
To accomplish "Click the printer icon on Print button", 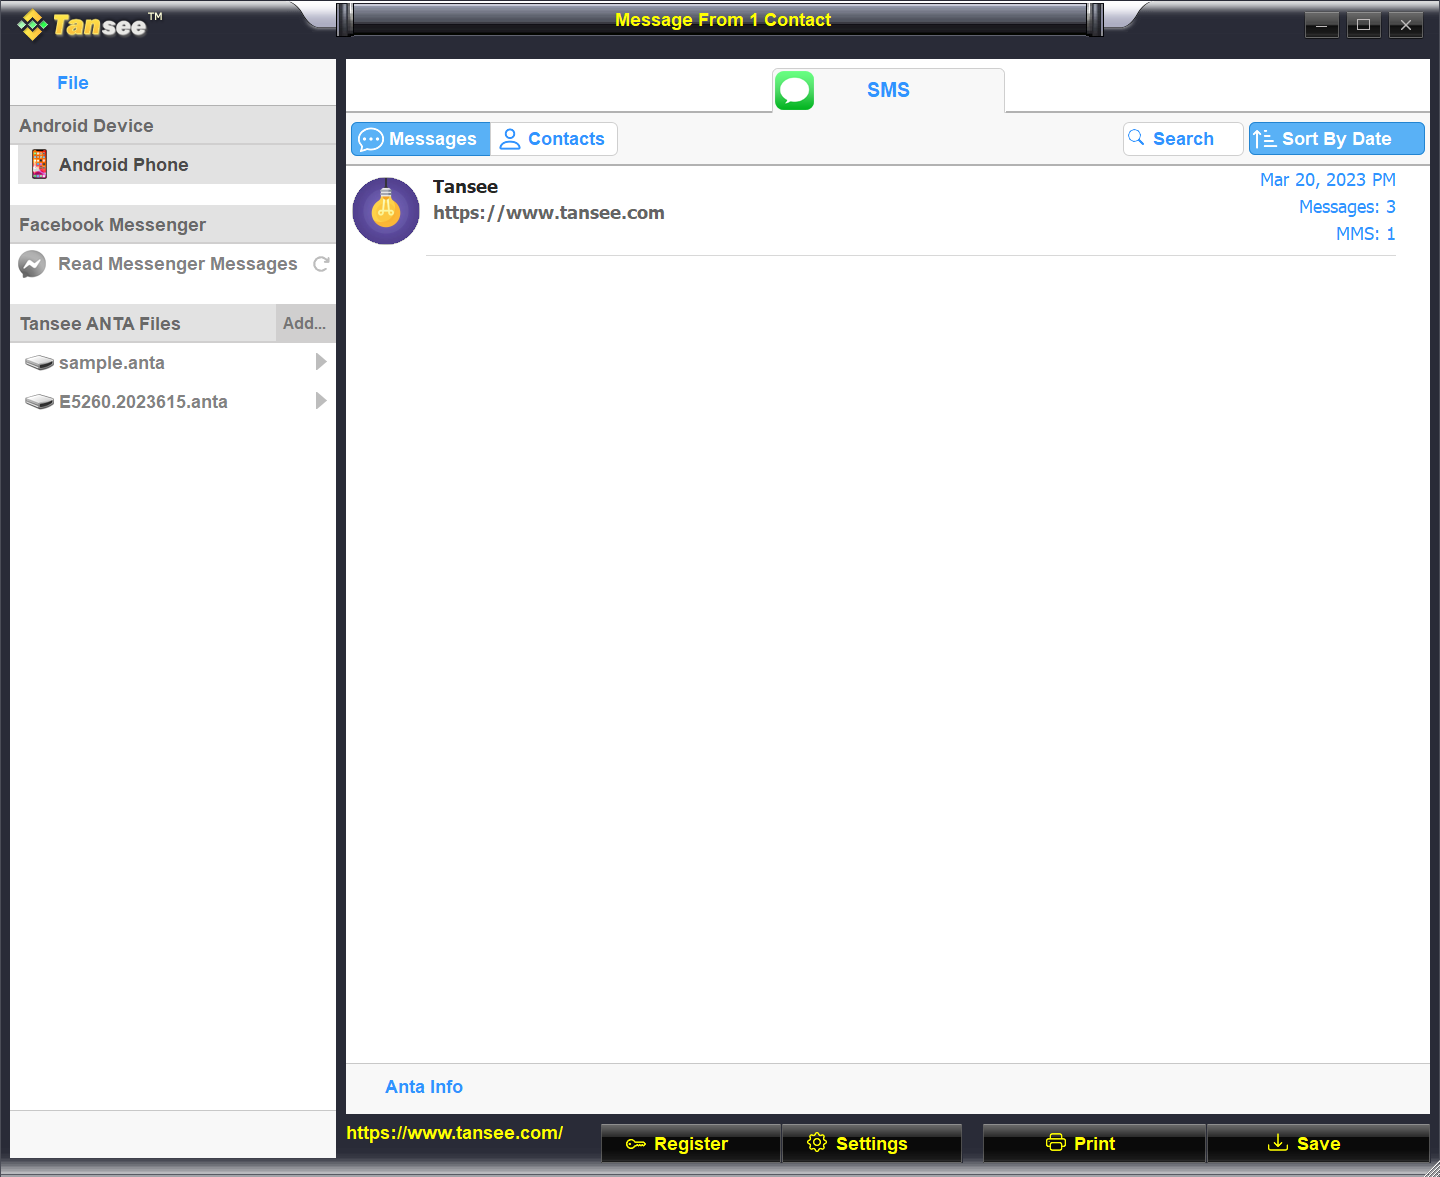I will click(1056, 1142).
